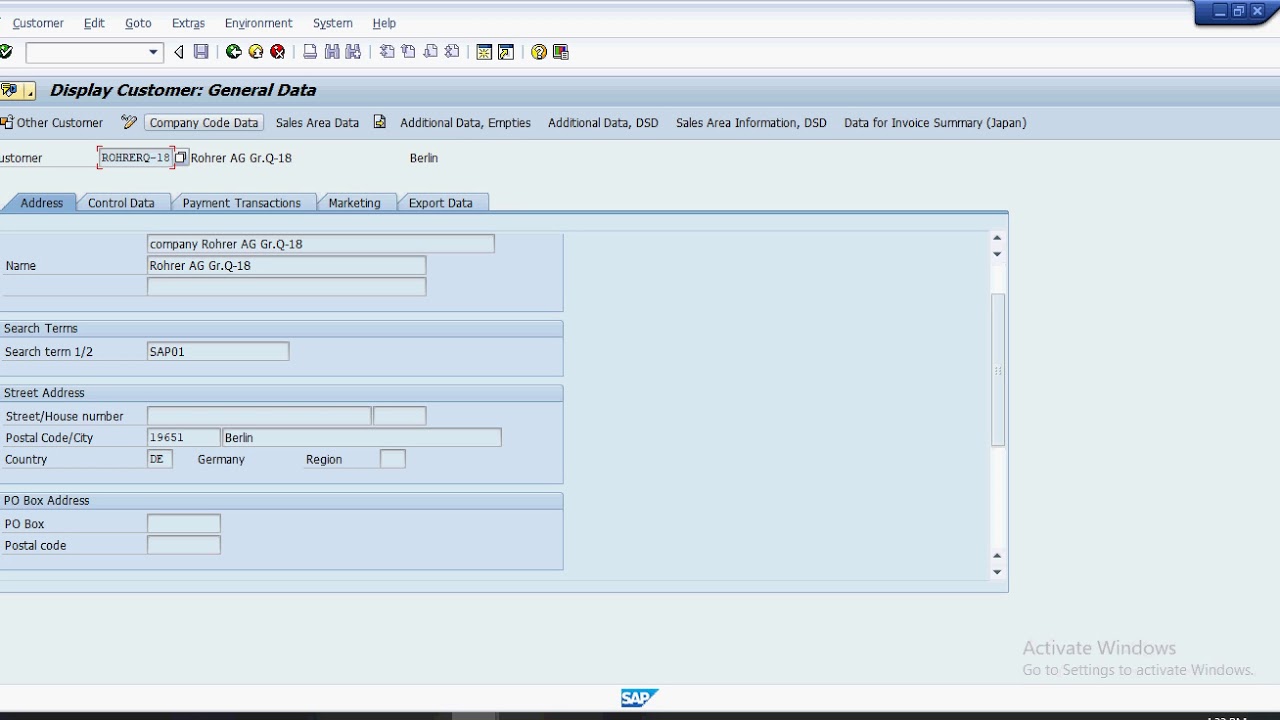1280x720 pixels.
Task: Open the Goto menu
Action: coord(138,23)
